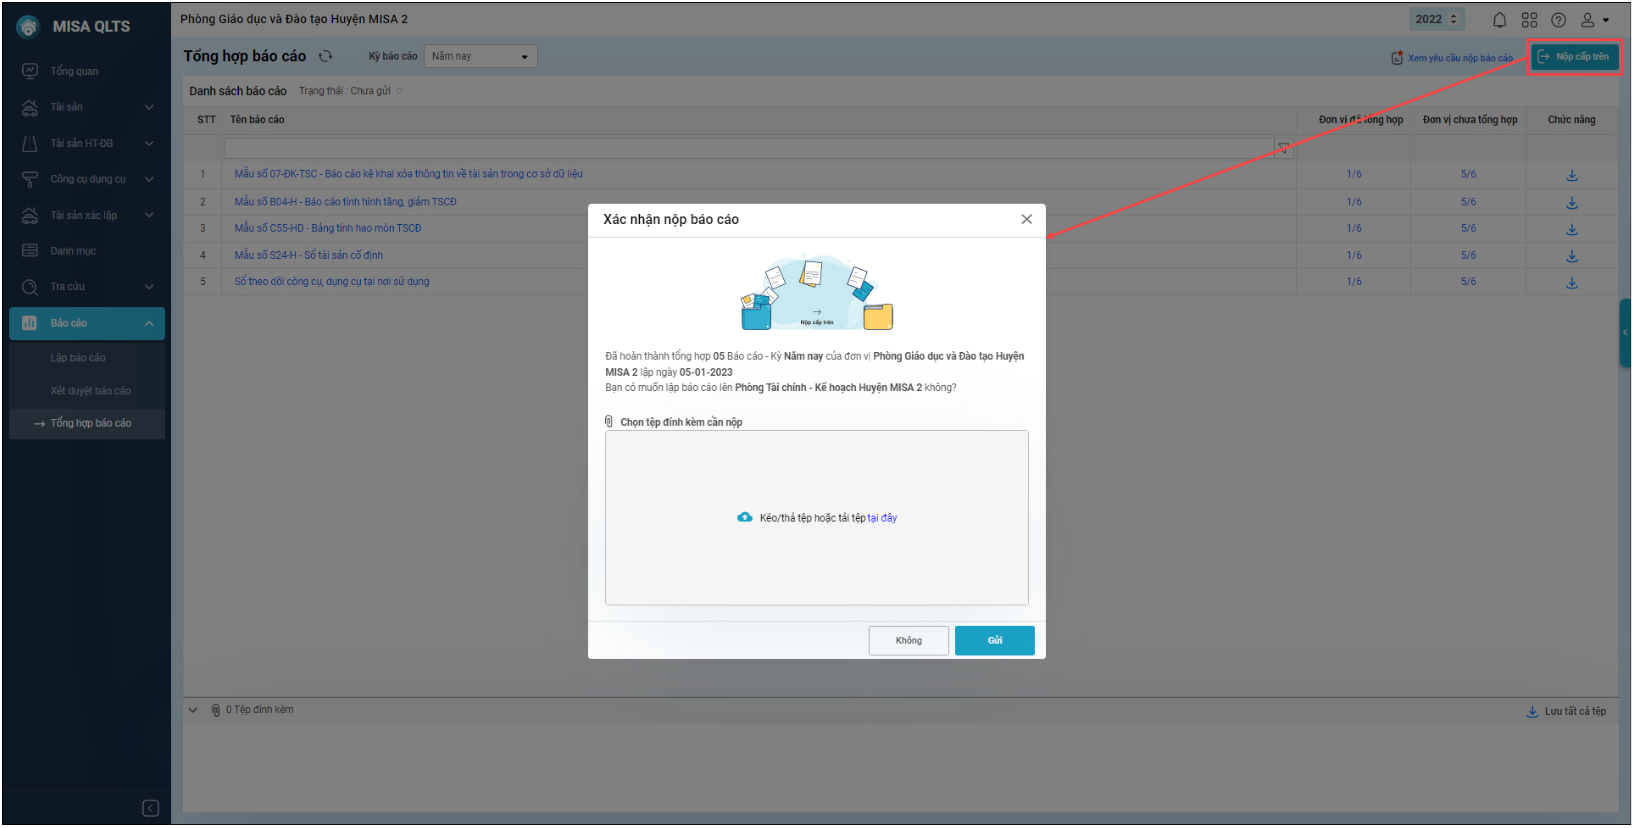The width and height of the screenshot is (1635, 828).
Task: Close the Xác nhận nộp báo cáo dialog
Action: (x=1027, y=219)
